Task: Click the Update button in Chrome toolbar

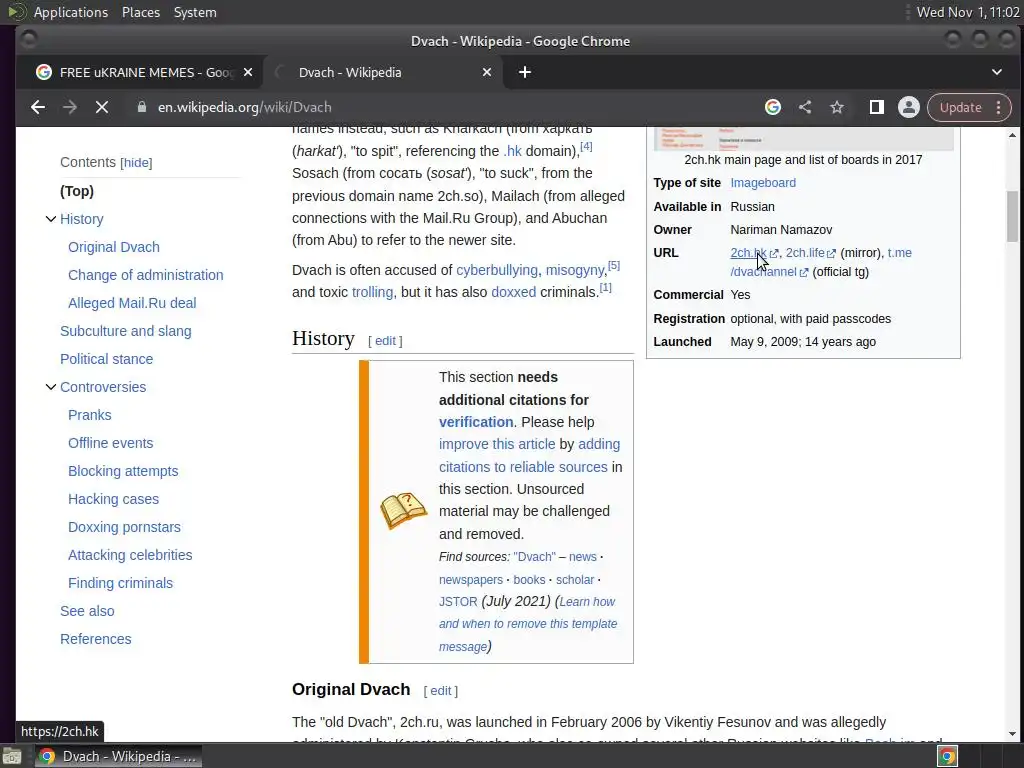Action: click(960, 107)
